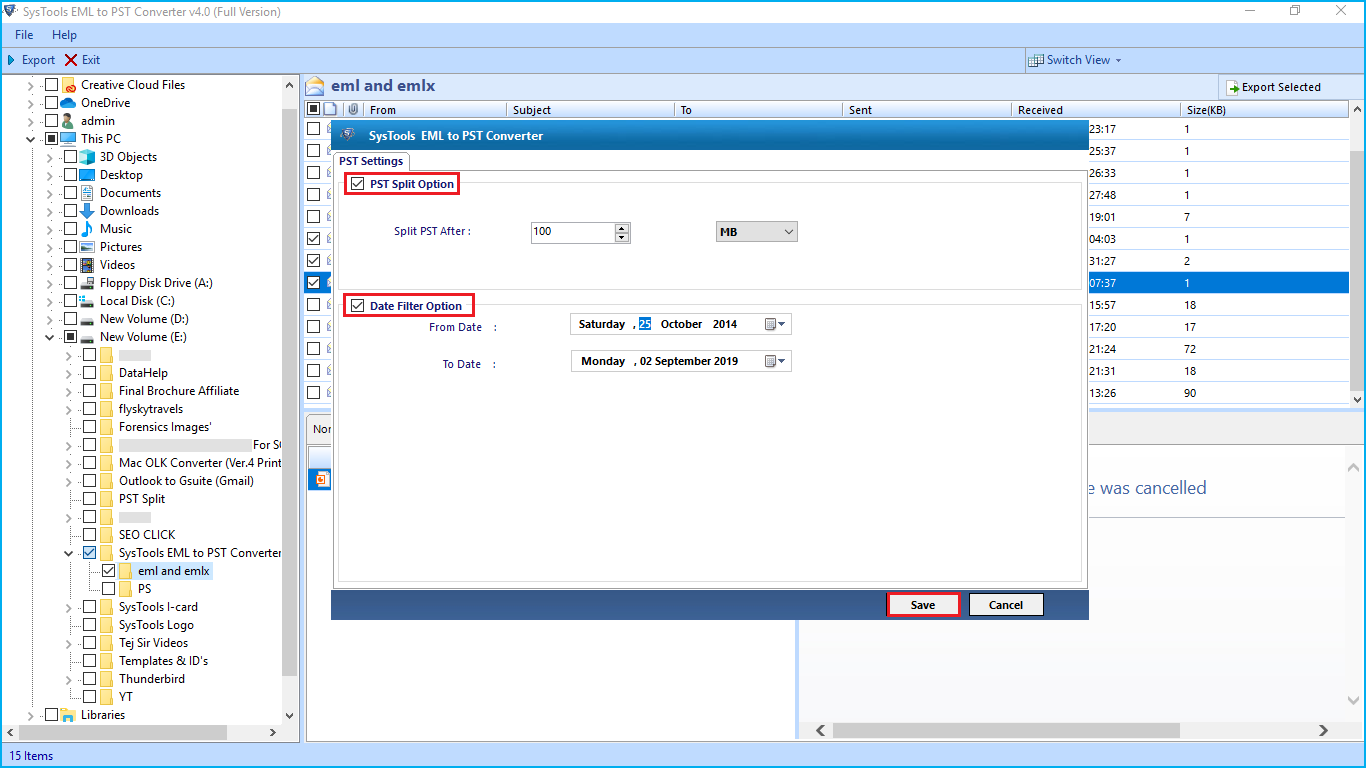The height and width of the screenshot is (768, 1366).
Task: Increase Split PST After with up arrow
Action: click(623, 227)
